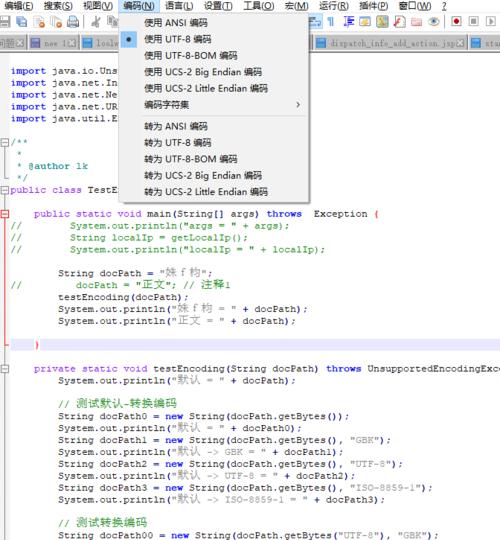Click the highlighted closing brace line
Viewport: 500px width, 540px height.
(x=255, y=345)
